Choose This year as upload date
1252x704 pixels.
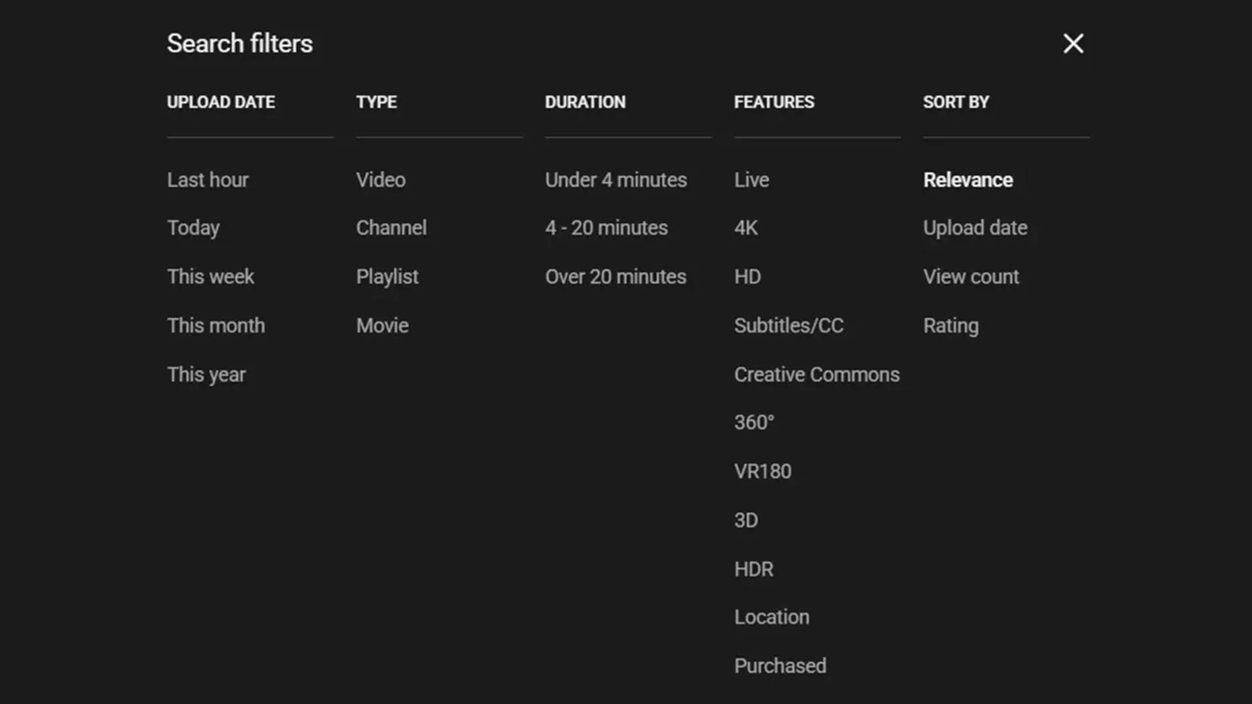[x=206, y=374]
